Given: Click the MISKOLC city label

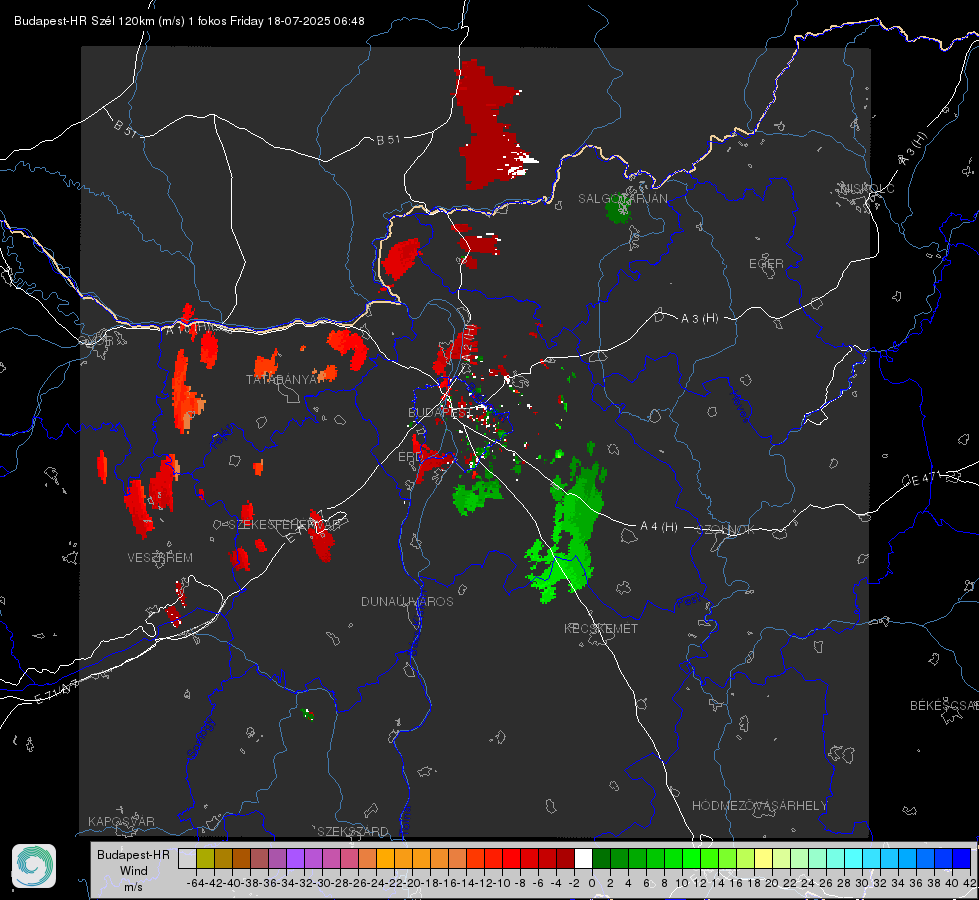Looking at the screenshot, I should coord(867,189).
